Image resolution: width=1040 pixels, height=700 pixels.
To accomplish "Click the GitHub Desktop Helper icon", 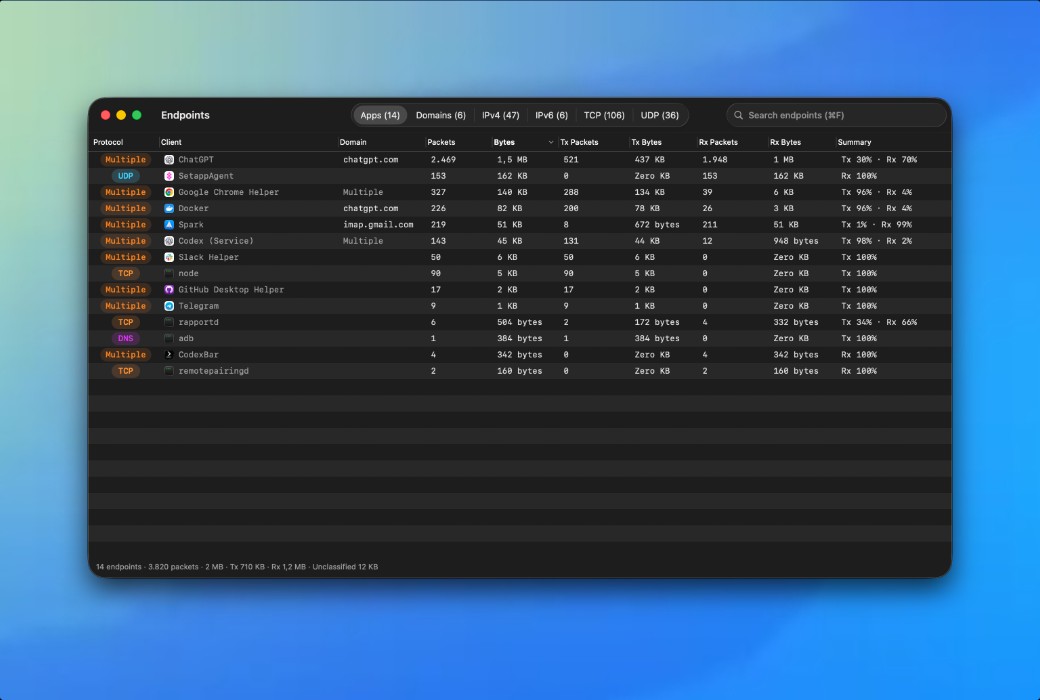I will (169, 290).
